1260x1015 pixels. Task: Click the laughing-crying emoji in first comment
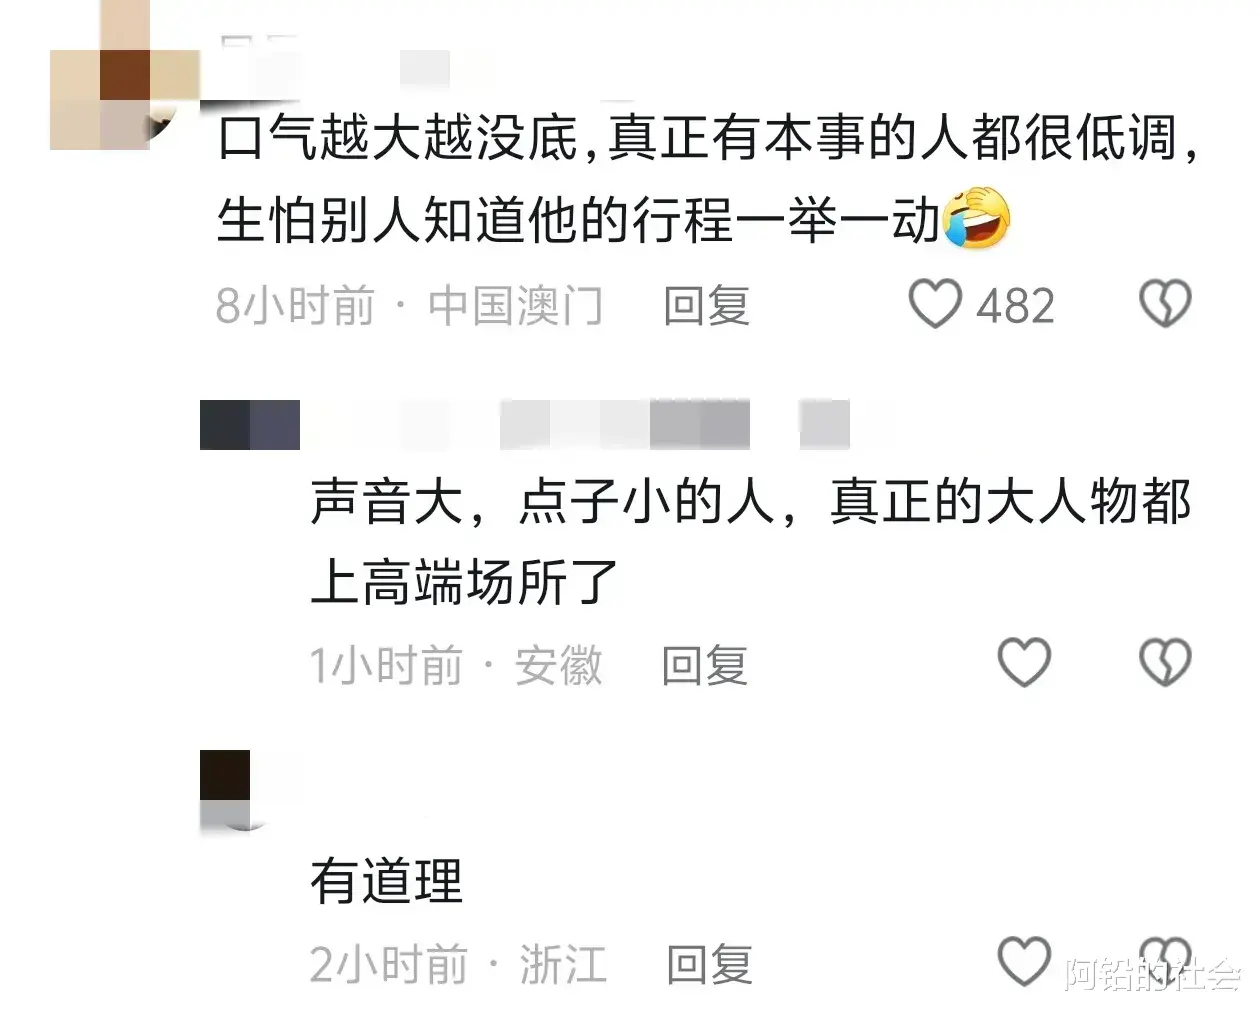pos(976,218)
